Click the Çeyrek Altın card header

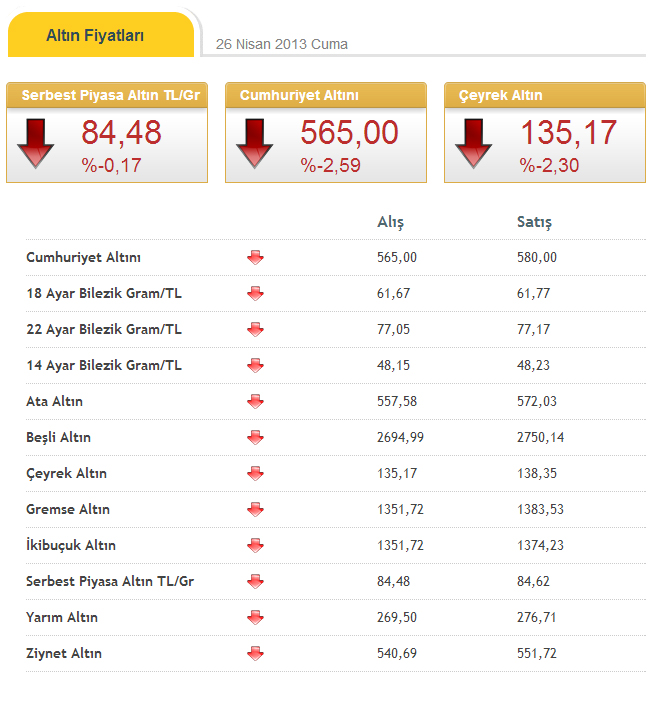point(501,96)
